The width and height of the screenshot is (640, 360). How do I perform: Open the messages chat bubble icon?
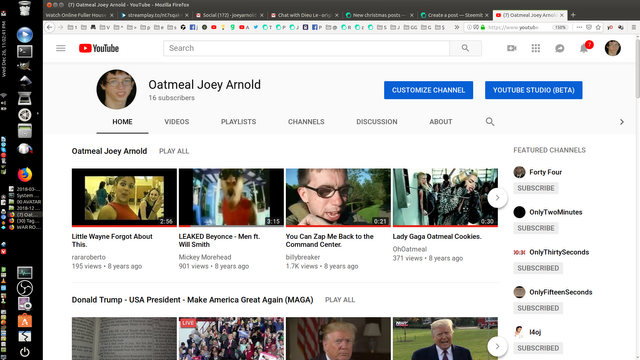(560, 48)
